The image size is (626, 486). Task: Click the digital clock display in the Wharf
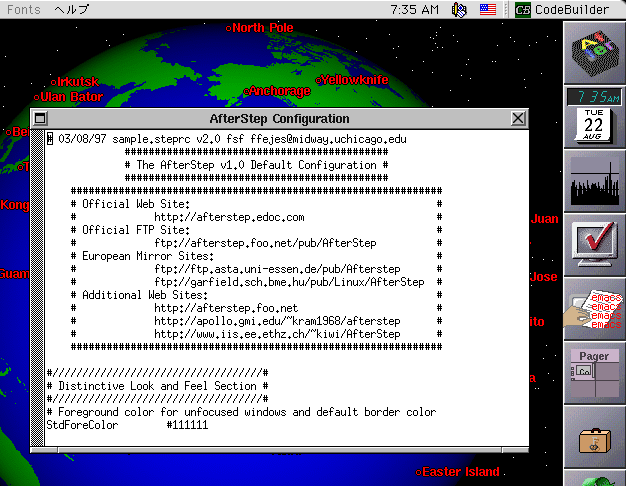coord(594,97)
